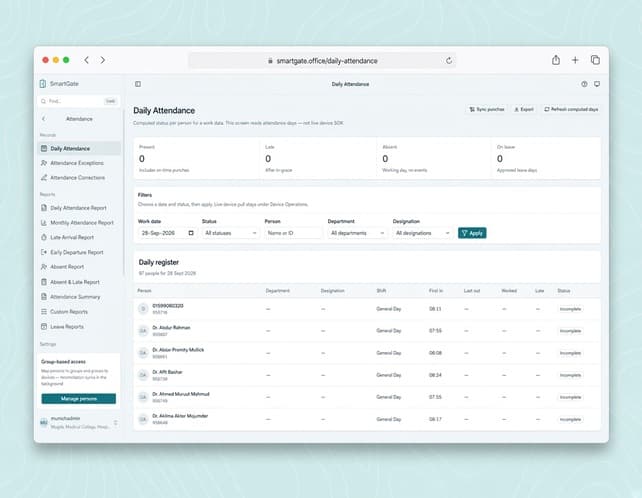
Task: Open Attendance Corrections page
Action: click(80, 177)
